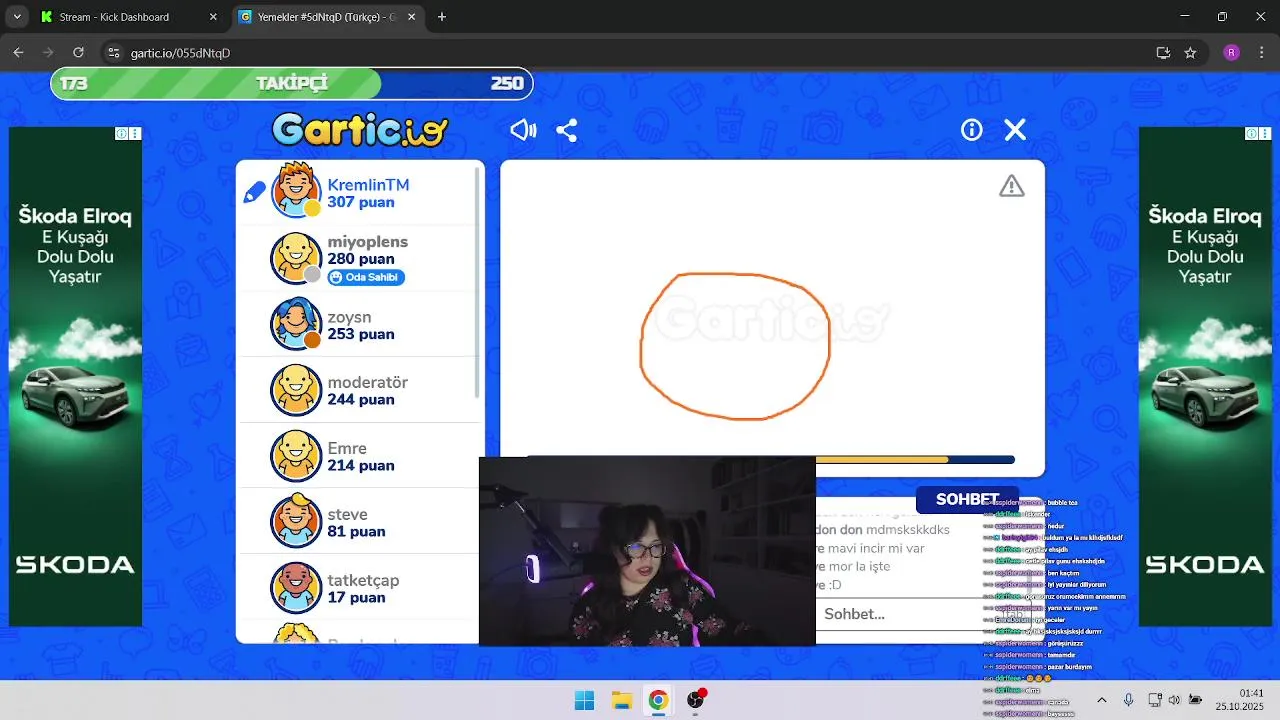The height and width of the screenshot is (720, 1280).
Task: Click the right ad's info icon
Action: coord(1251,134)
